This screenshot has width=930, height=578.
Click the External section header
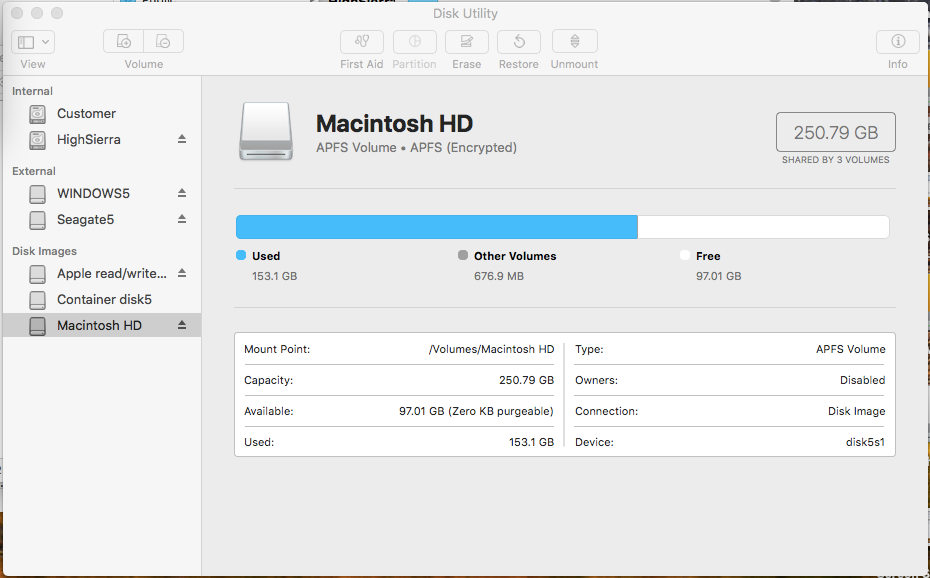34,171
